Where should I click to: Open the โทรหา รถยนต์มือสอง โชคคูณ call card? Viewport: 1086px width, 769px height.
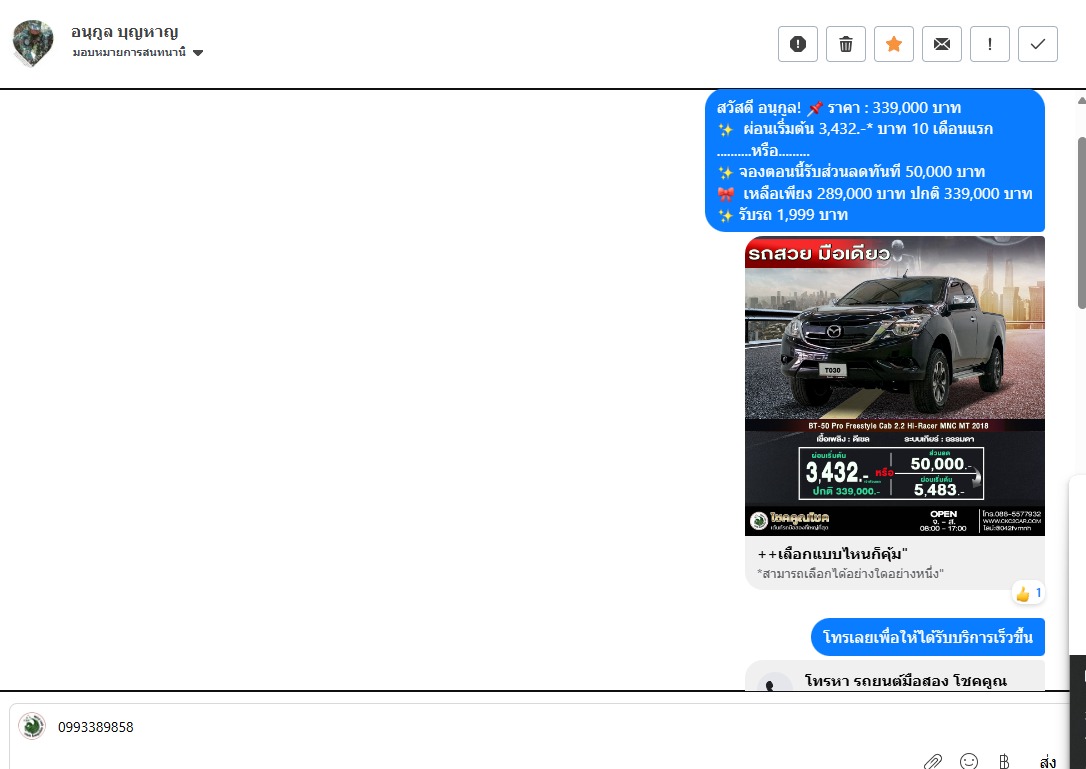894,677
